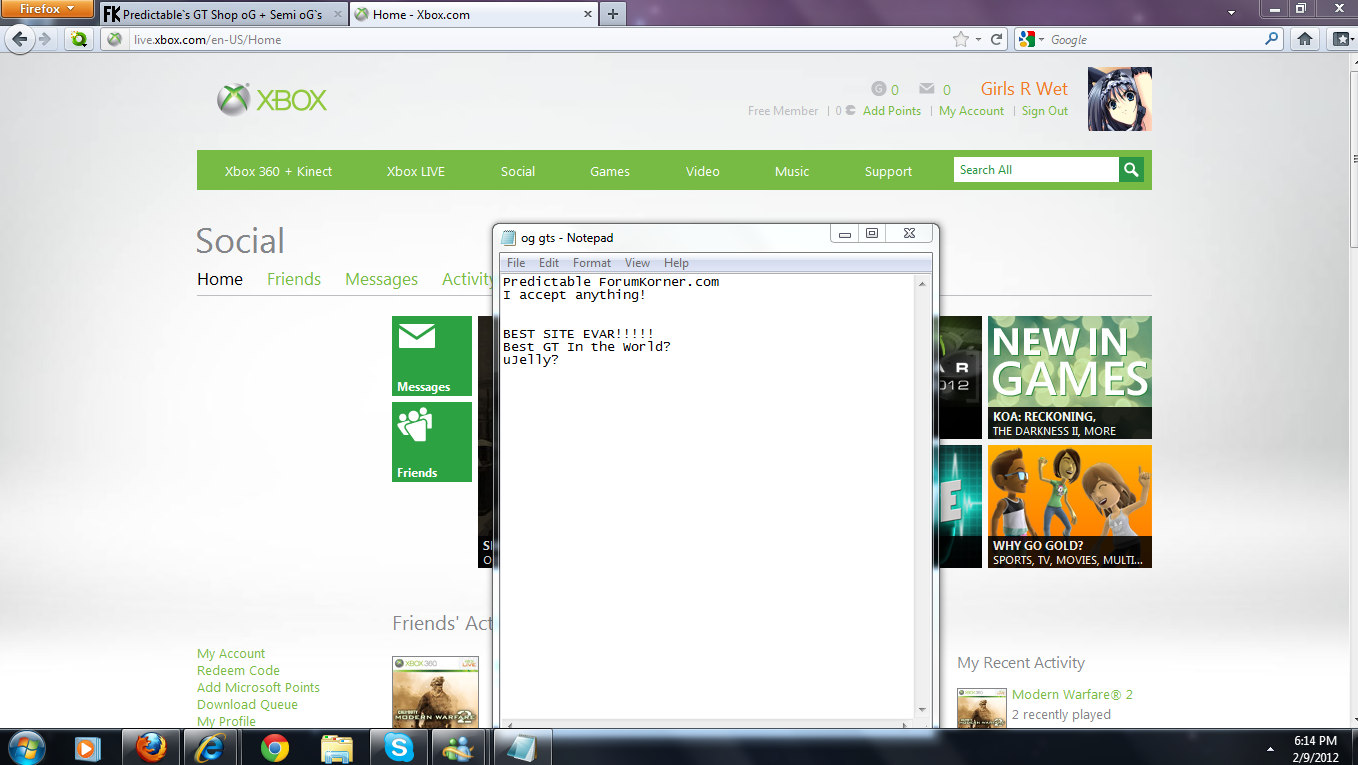Image resolution: width=1358 pixels, height=765 pixels.
Task: Open the Notepad Format menu
Action: tap(592, 263)
